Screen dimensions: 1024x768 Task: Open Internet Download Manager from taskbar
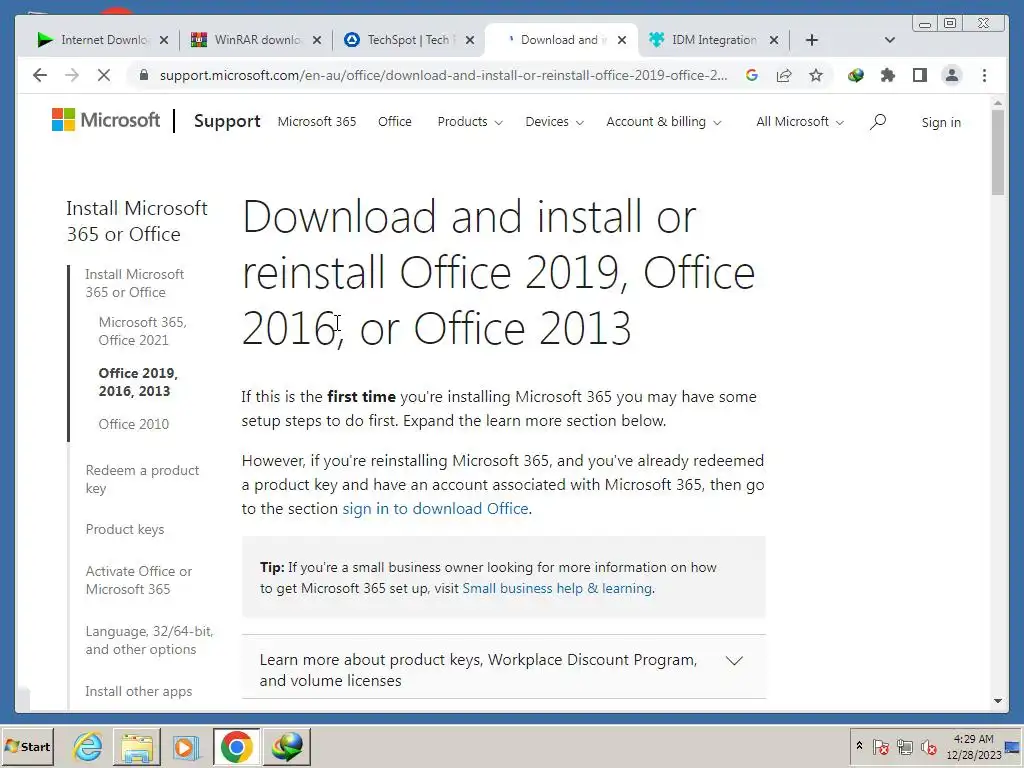[x=287, y=746]
